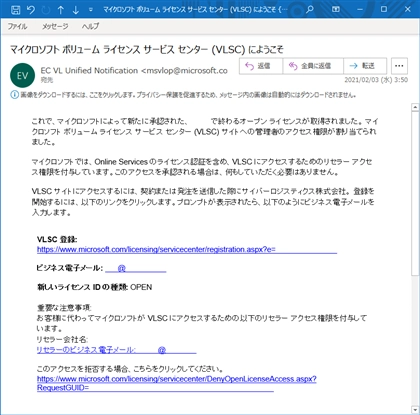Open the VLSC registration.aspx link

(x=187, y=249)
